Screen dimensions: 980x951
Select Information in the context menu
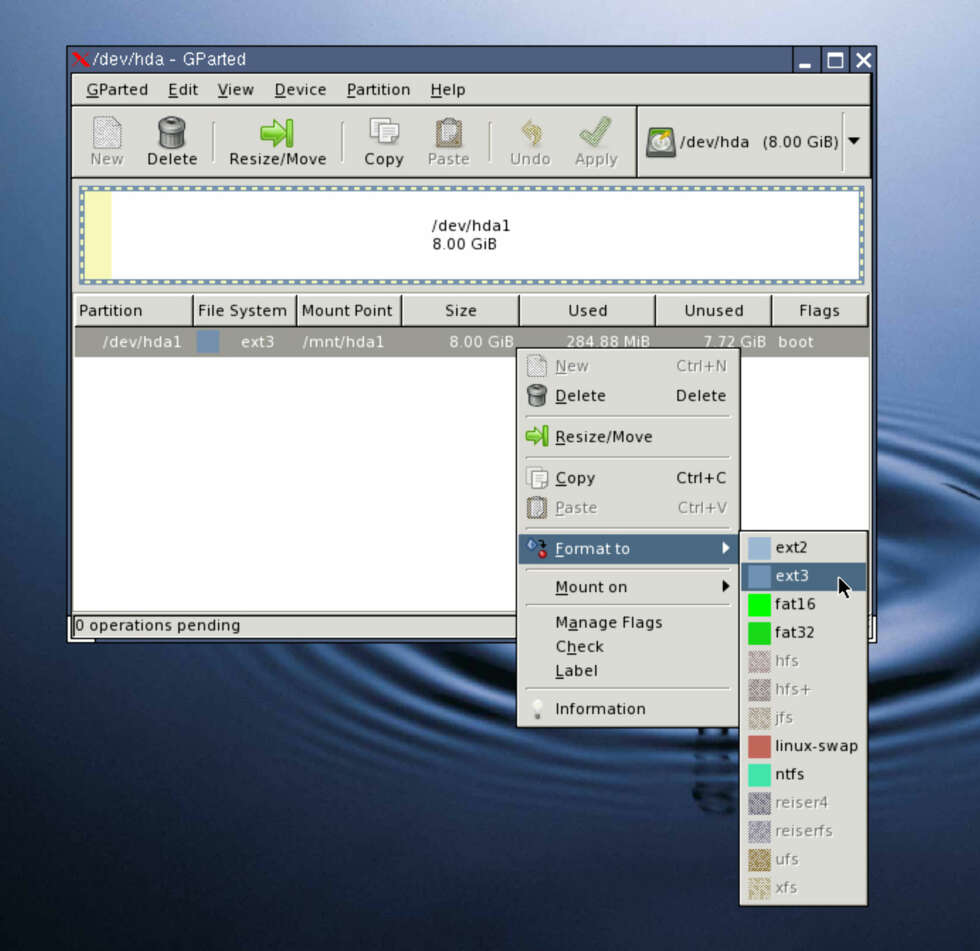tap(628, 709)
